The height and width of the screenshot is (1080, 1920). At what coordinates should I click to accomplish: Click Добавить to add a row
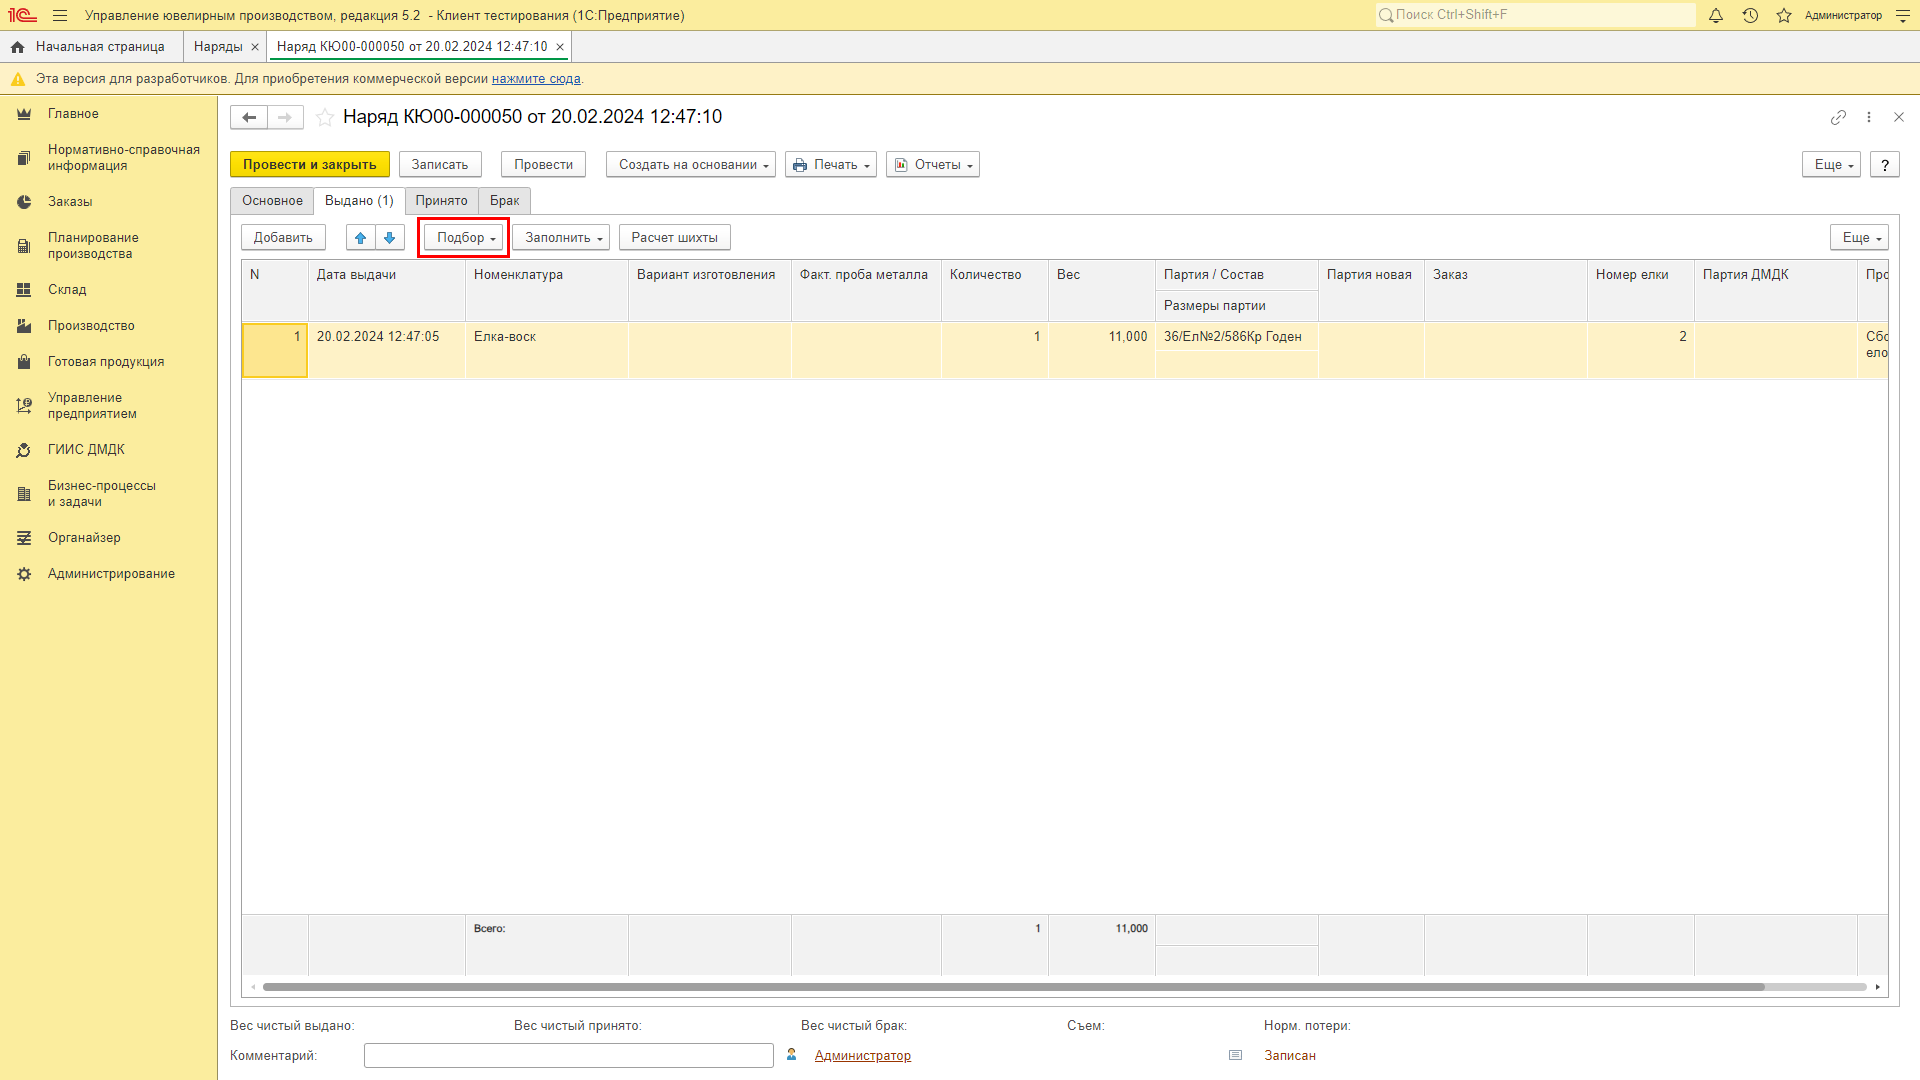point(283,238)
